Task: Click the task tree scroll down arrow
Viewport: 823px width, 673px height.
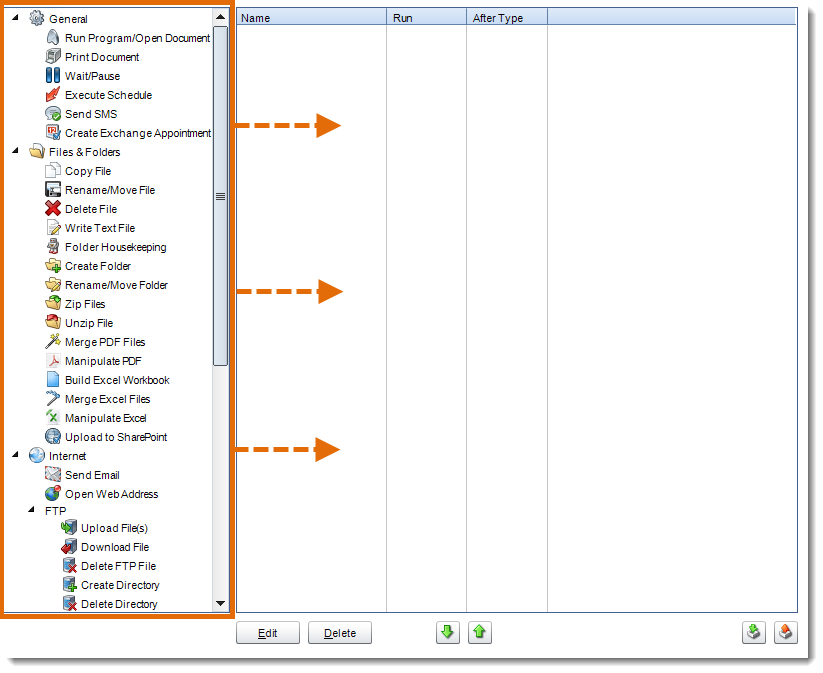Action: 220,604
